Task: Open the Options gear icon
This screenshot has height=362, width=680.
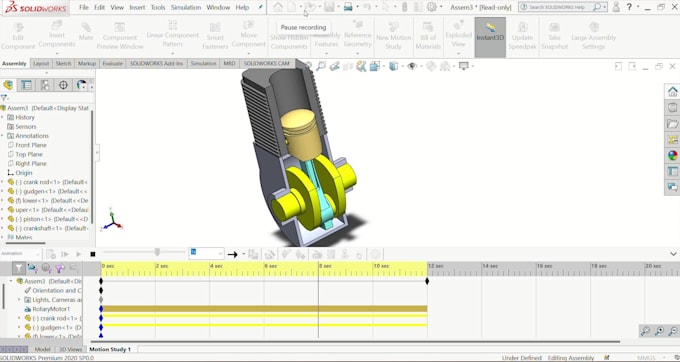Action: pos(432,7)
